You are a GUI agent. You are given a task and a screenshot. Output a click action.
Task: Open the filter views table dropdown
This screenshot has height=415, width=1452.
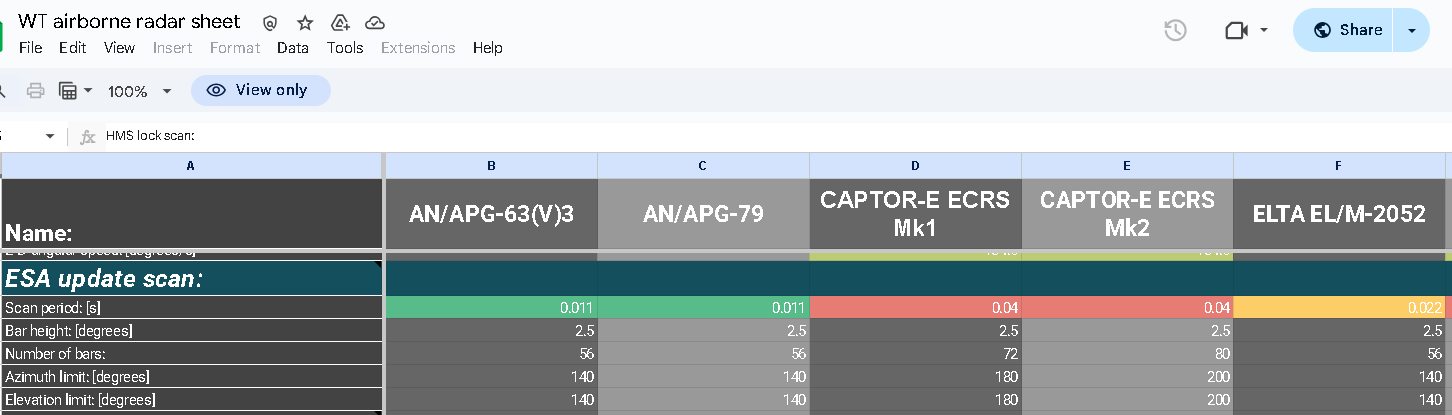76,91
